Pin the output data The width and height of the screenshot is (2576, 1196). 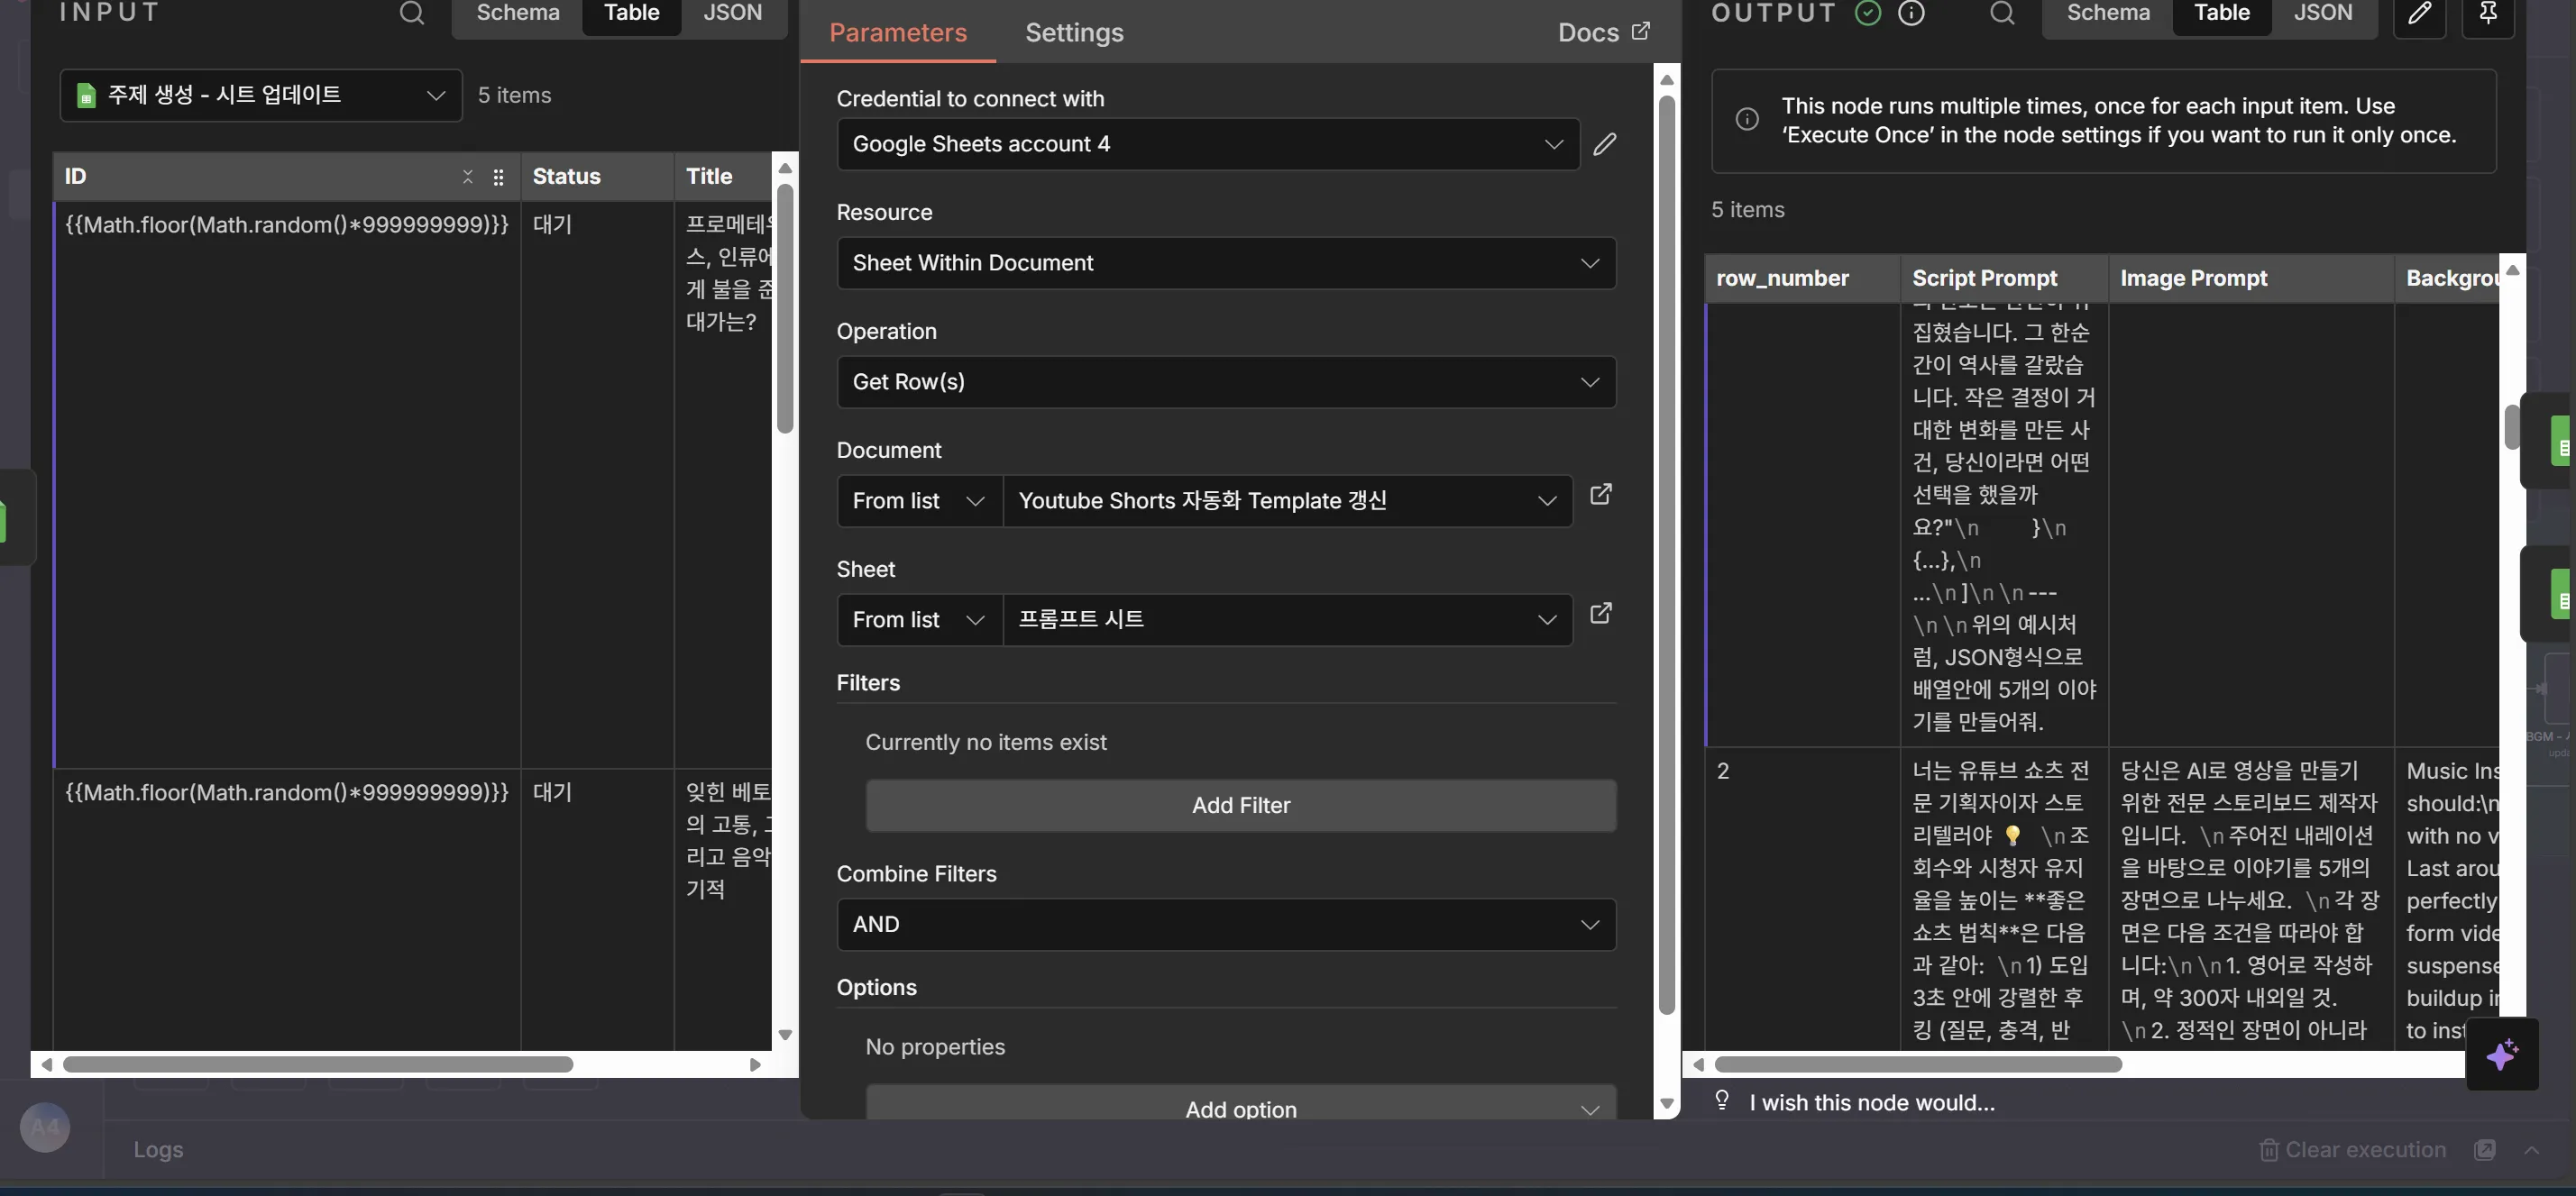click(2487, 13)
